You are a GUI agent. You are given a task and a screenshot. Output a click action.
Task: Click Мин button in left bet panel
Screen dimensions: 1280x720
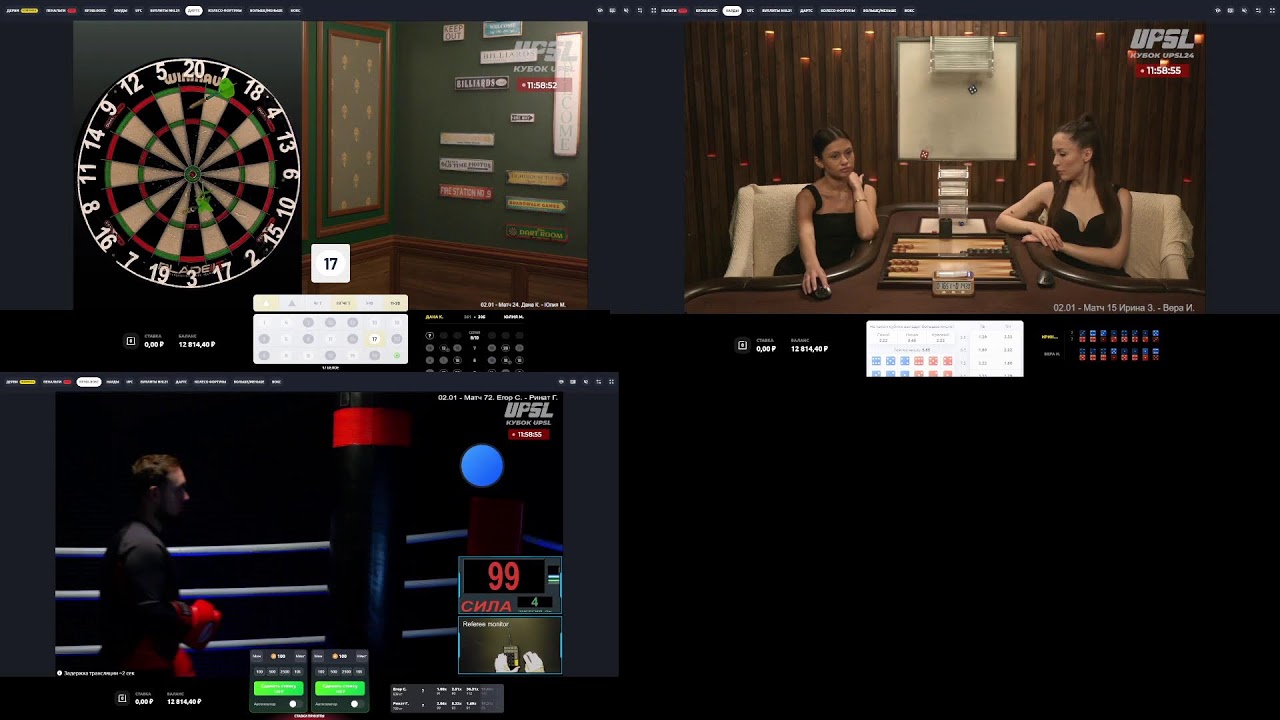[257, 656]
